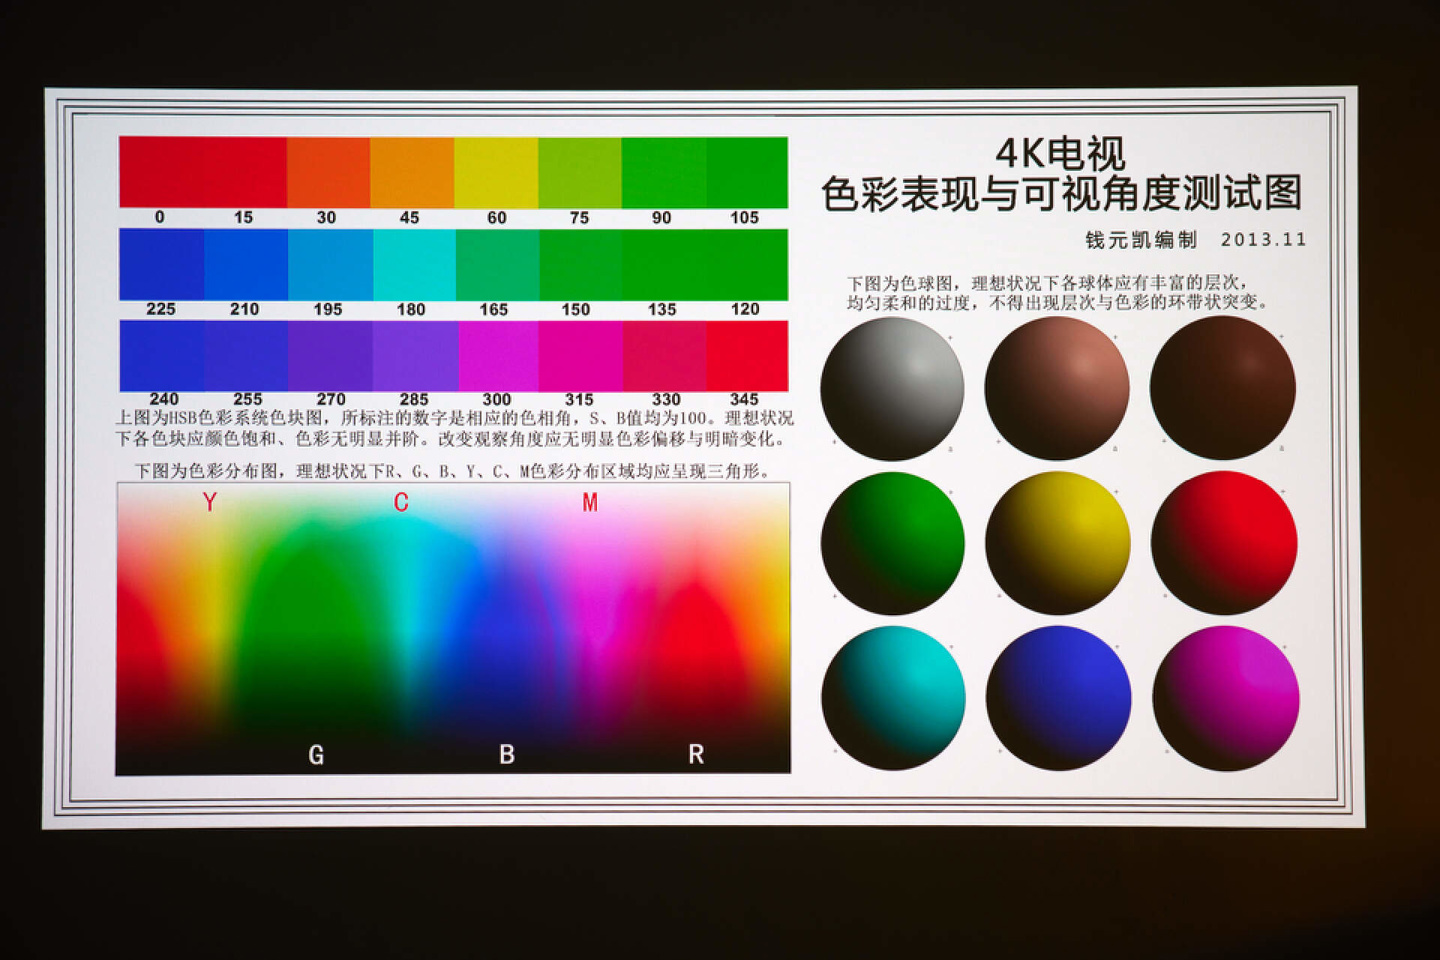Select the blue sphere in the bottom row

point(1057,697)
